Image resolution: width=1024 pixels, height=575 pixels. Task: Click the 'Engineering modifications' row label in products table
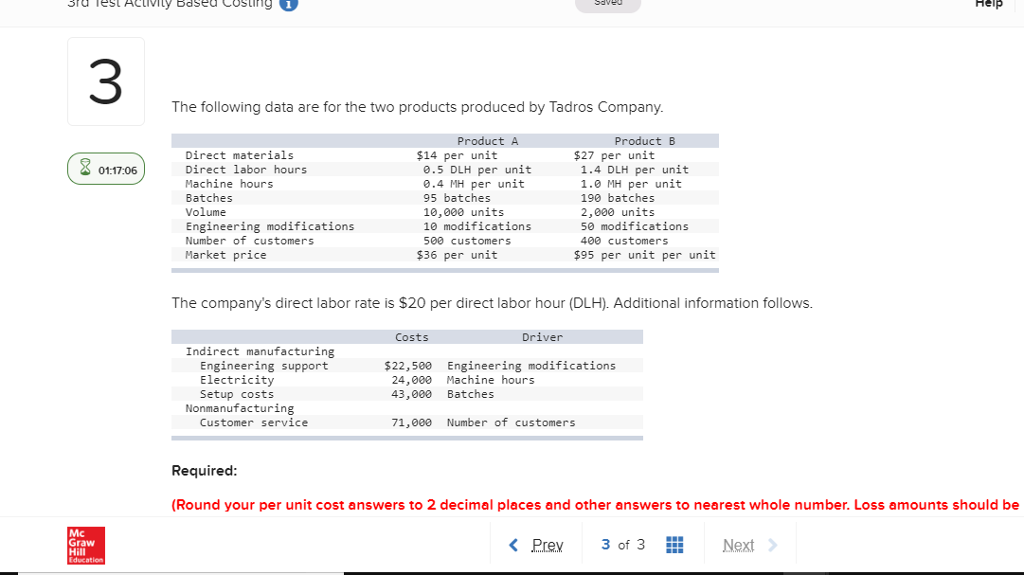tap(270, 227)
